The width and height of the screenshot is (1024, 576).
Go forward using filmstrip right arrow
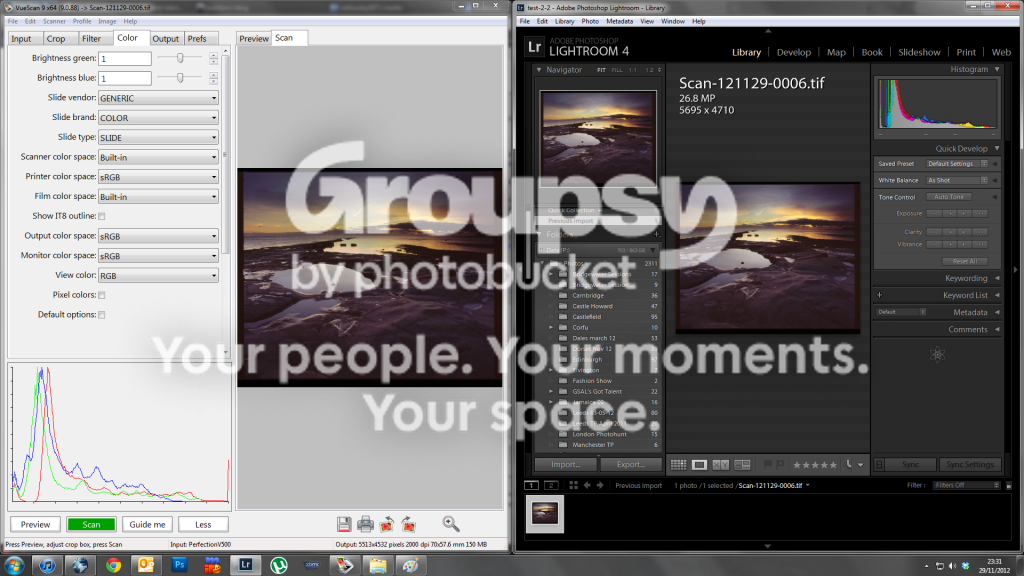point(600,485)
